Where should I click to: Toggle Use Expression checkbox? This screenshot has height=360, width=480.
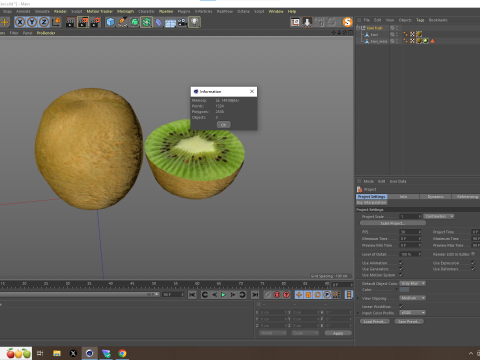(473, 263)
